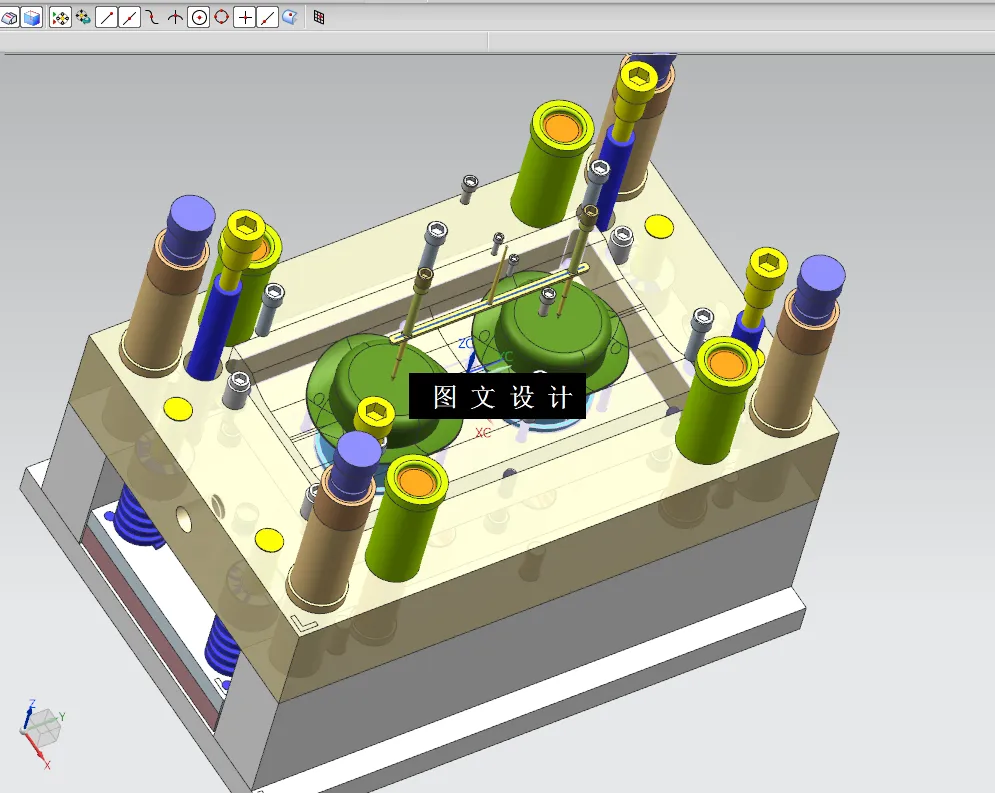This screenshot has height=793, width=995.
Task: Click the Y axis on the orientation triad
Action: [60, 717]
